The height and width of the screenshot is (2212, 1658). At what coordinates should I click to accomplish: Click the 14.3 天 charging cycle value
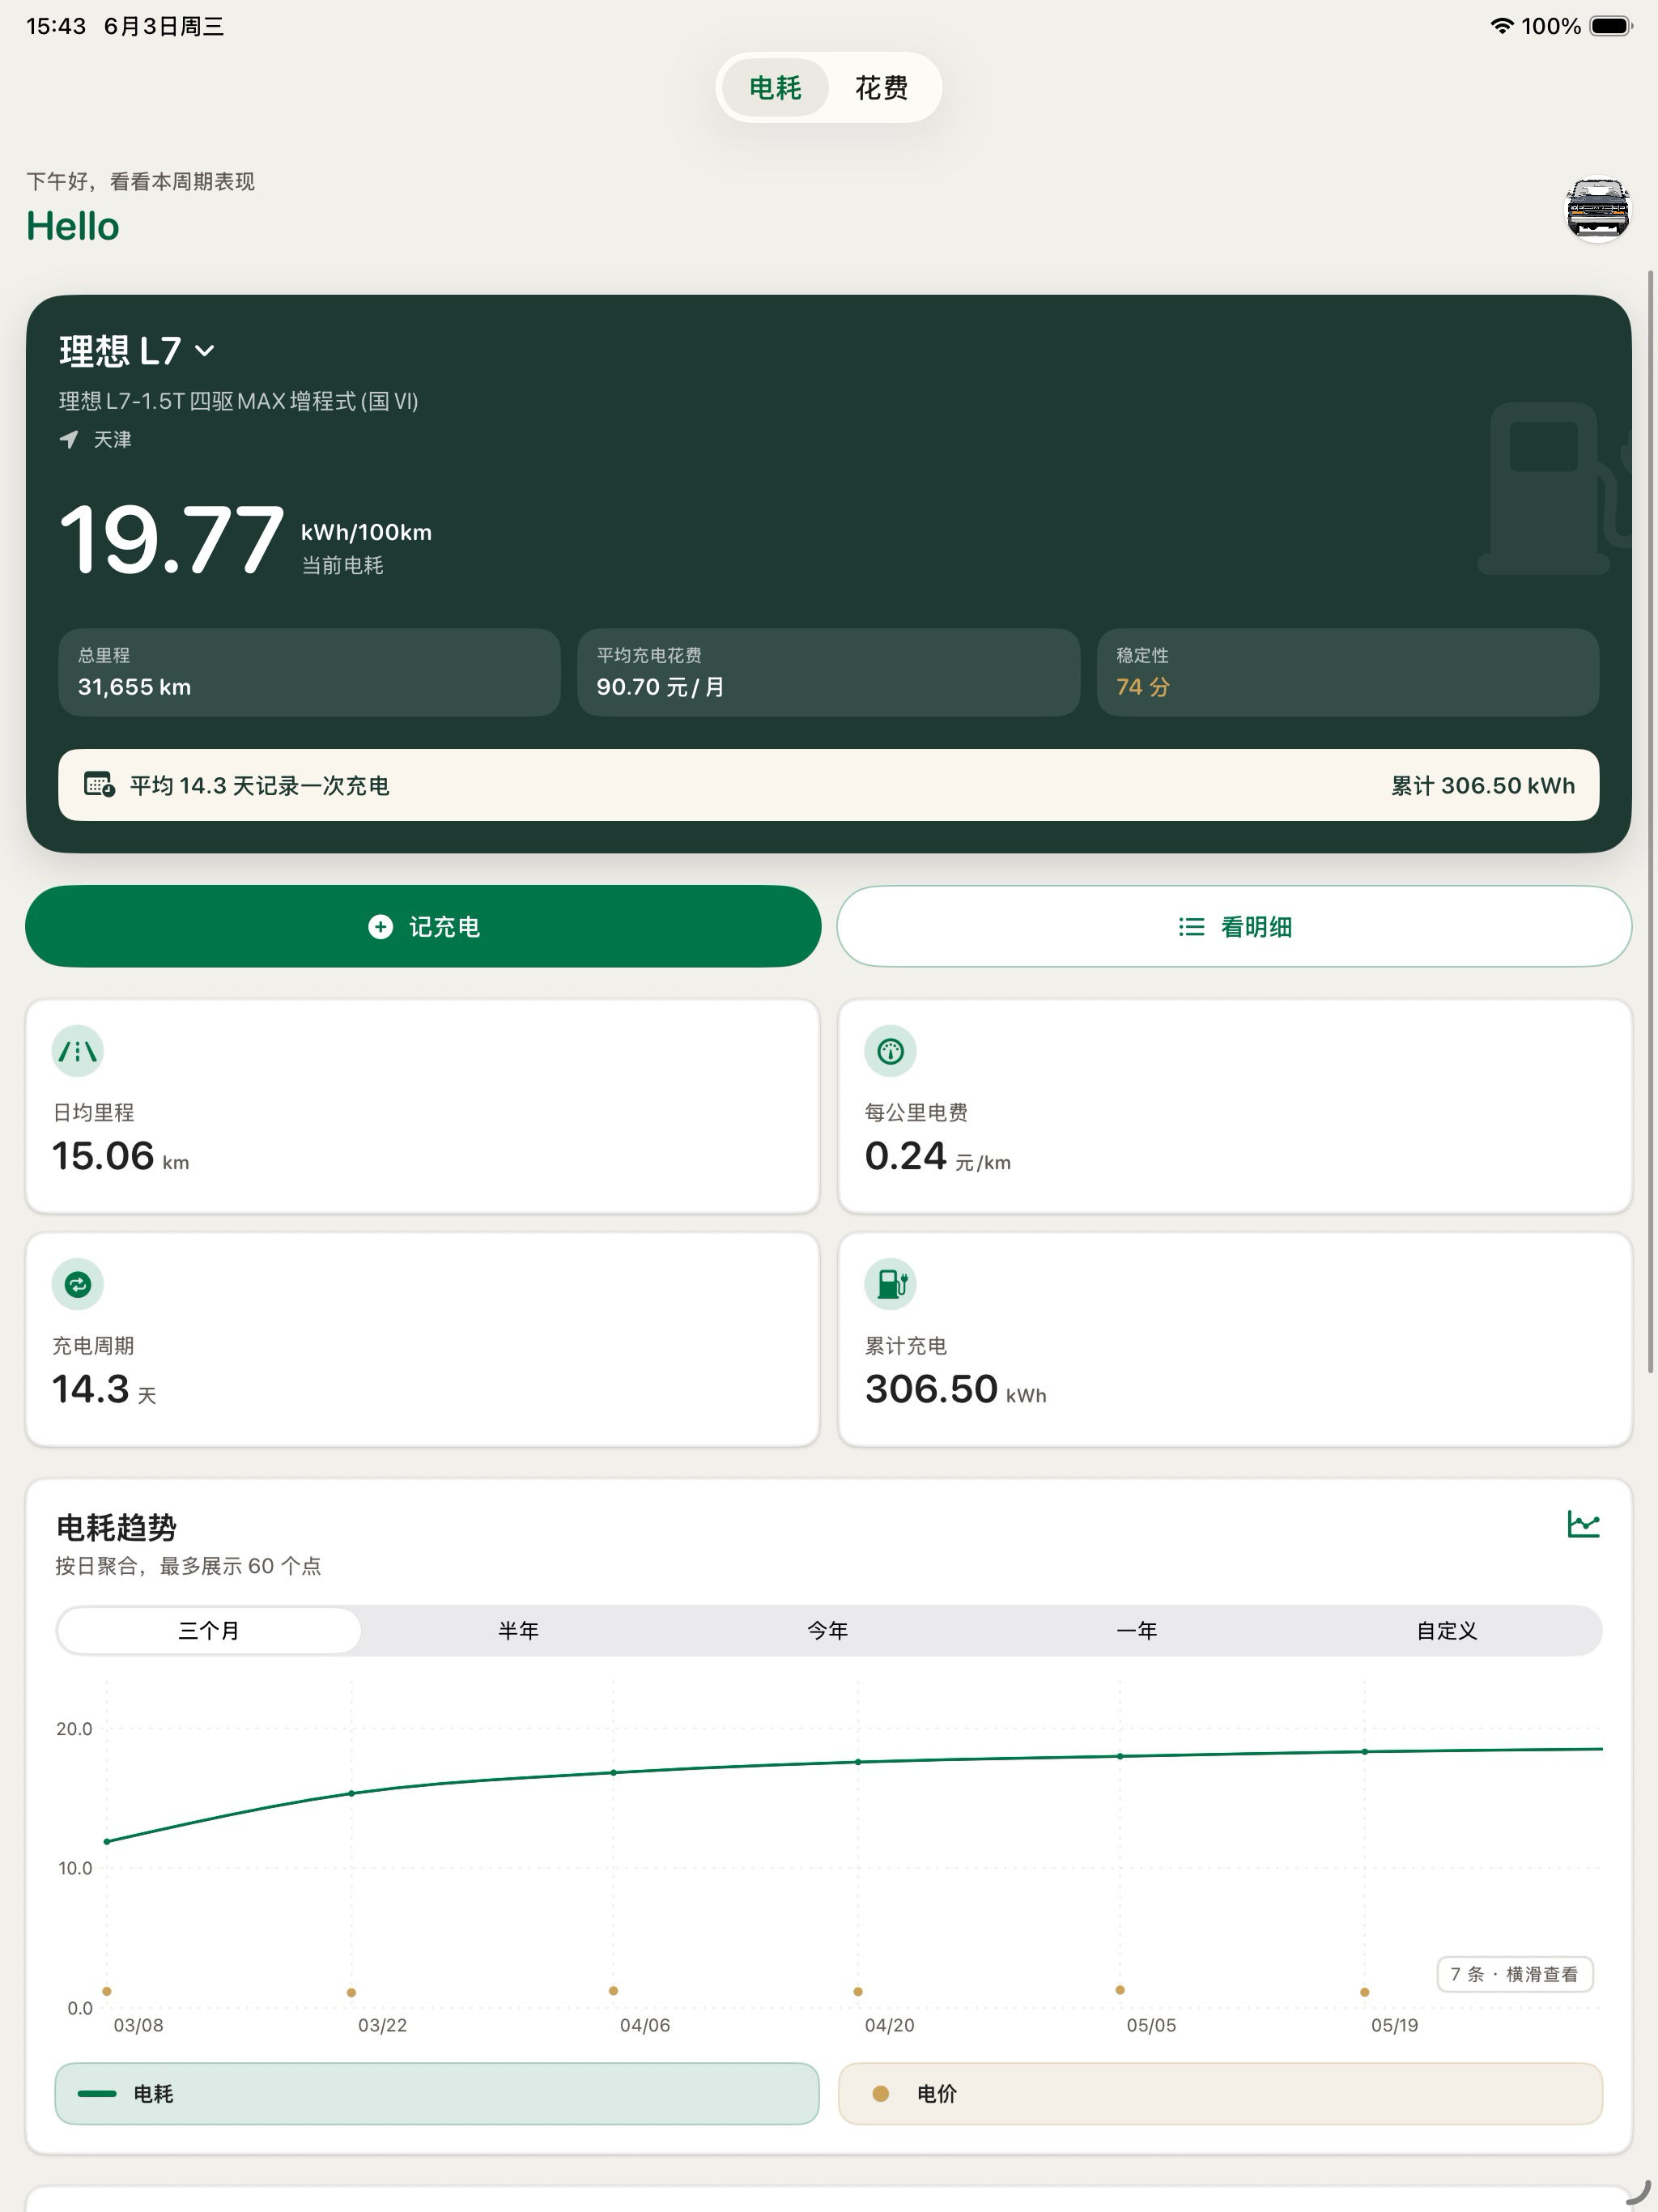tap(104, 1389)
